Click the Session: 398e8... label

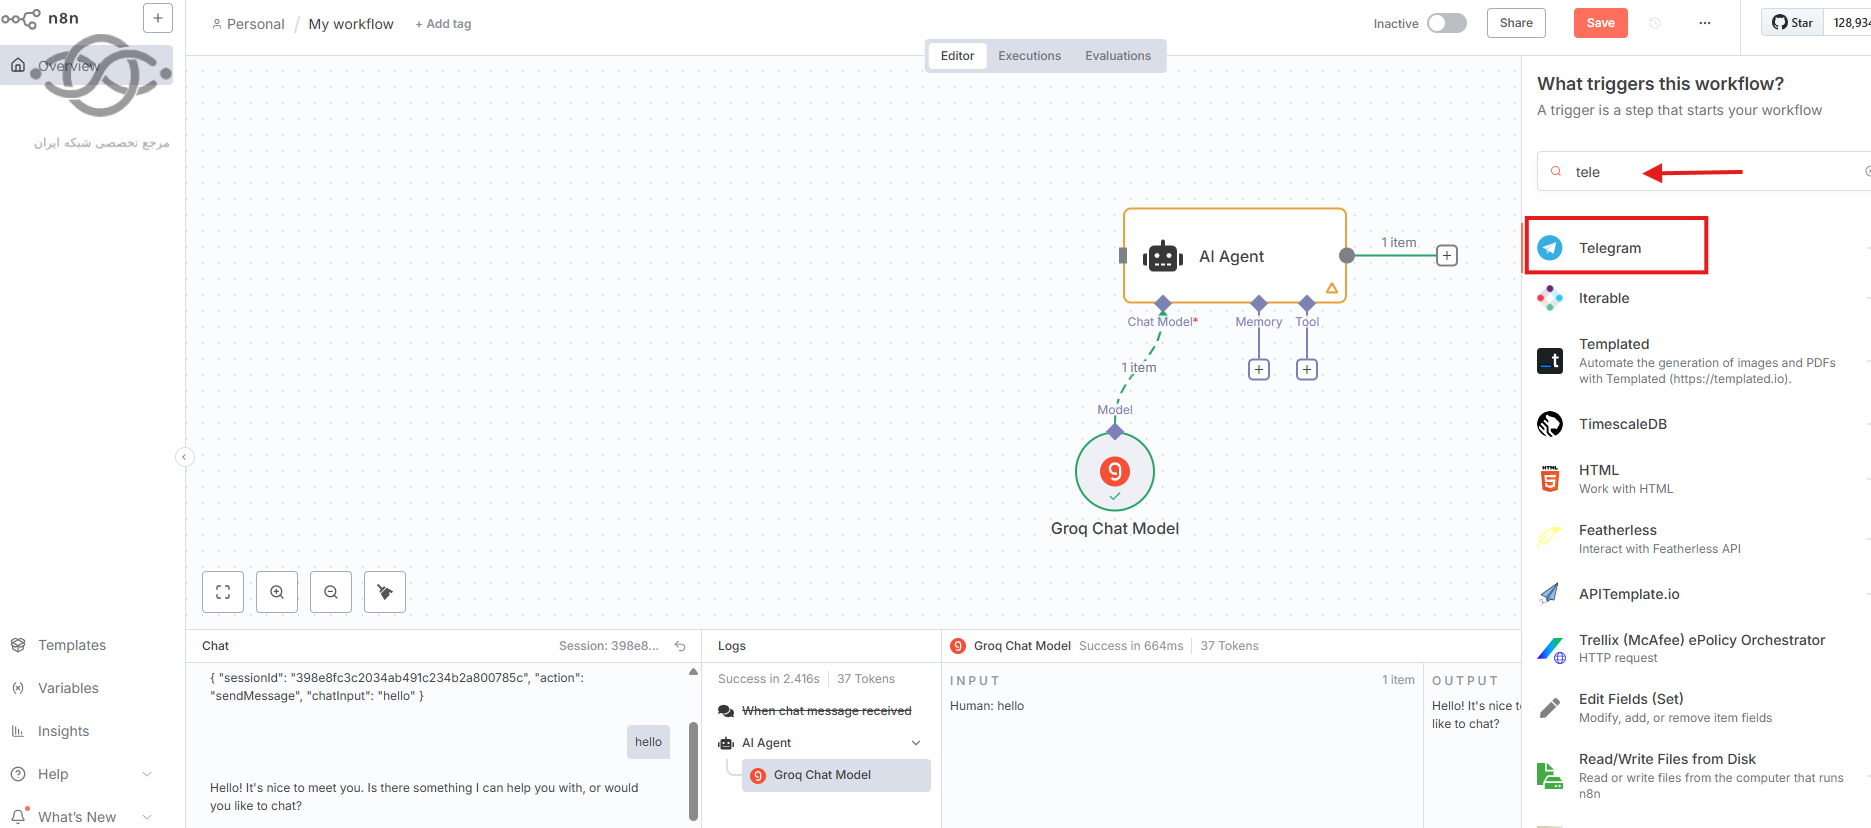tap(608, 646)
